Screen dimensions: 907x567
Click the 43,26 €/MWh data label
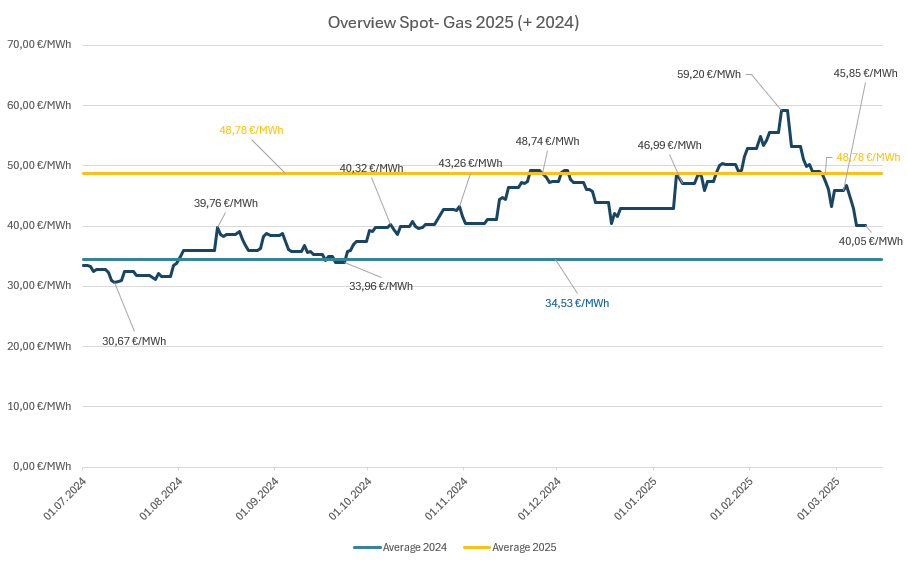[470, 163]
